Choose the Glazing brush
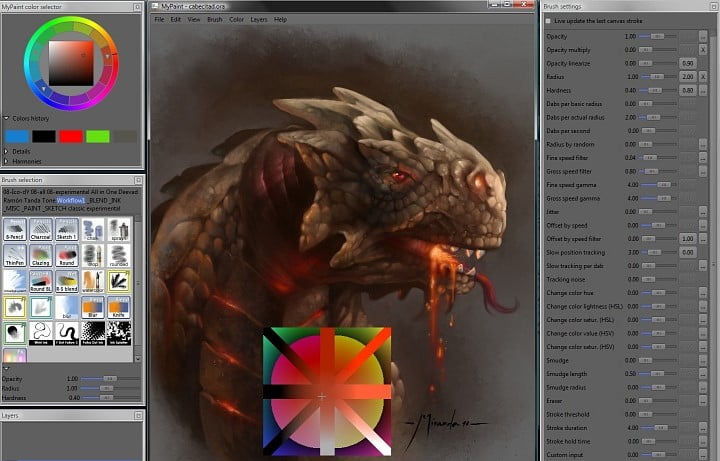 (40, 256)
